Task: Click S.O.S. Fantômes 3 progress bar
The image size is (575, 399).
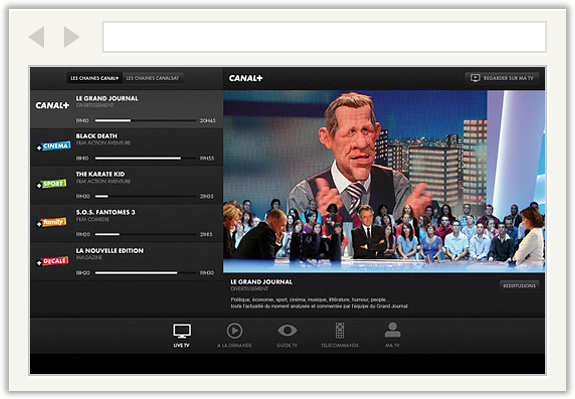Action: coord(146,234)
